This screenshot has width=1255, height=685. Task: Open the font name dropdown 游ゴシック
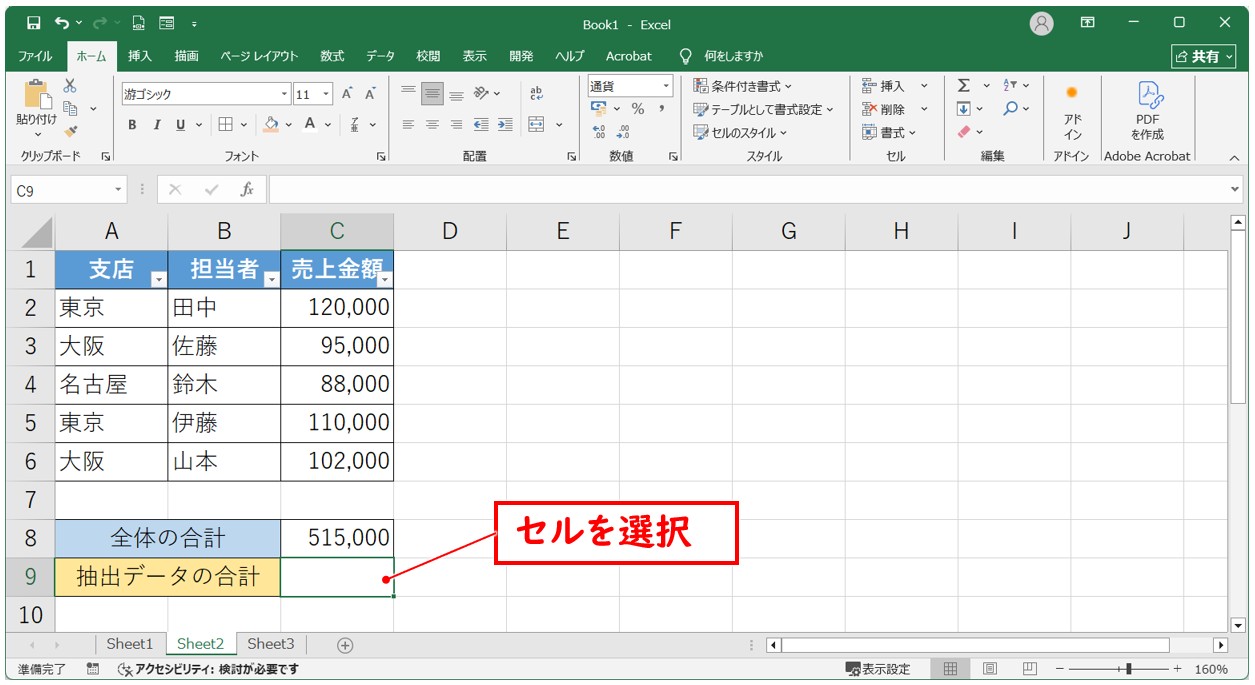click(284, 94)
